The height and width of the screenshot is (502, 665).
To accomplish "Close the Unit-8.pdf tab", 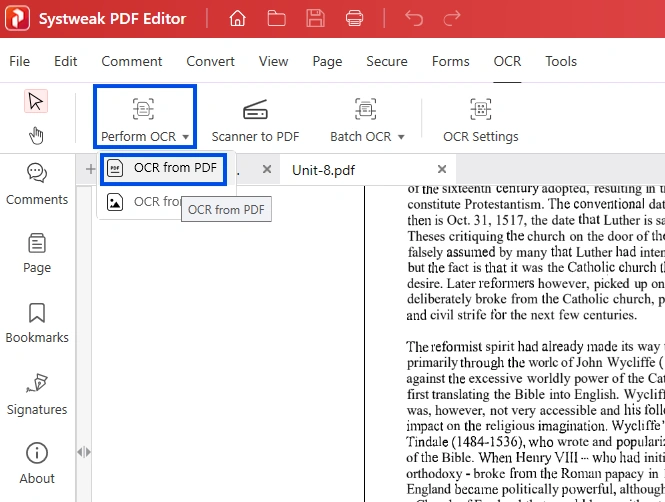I will 442,170.
